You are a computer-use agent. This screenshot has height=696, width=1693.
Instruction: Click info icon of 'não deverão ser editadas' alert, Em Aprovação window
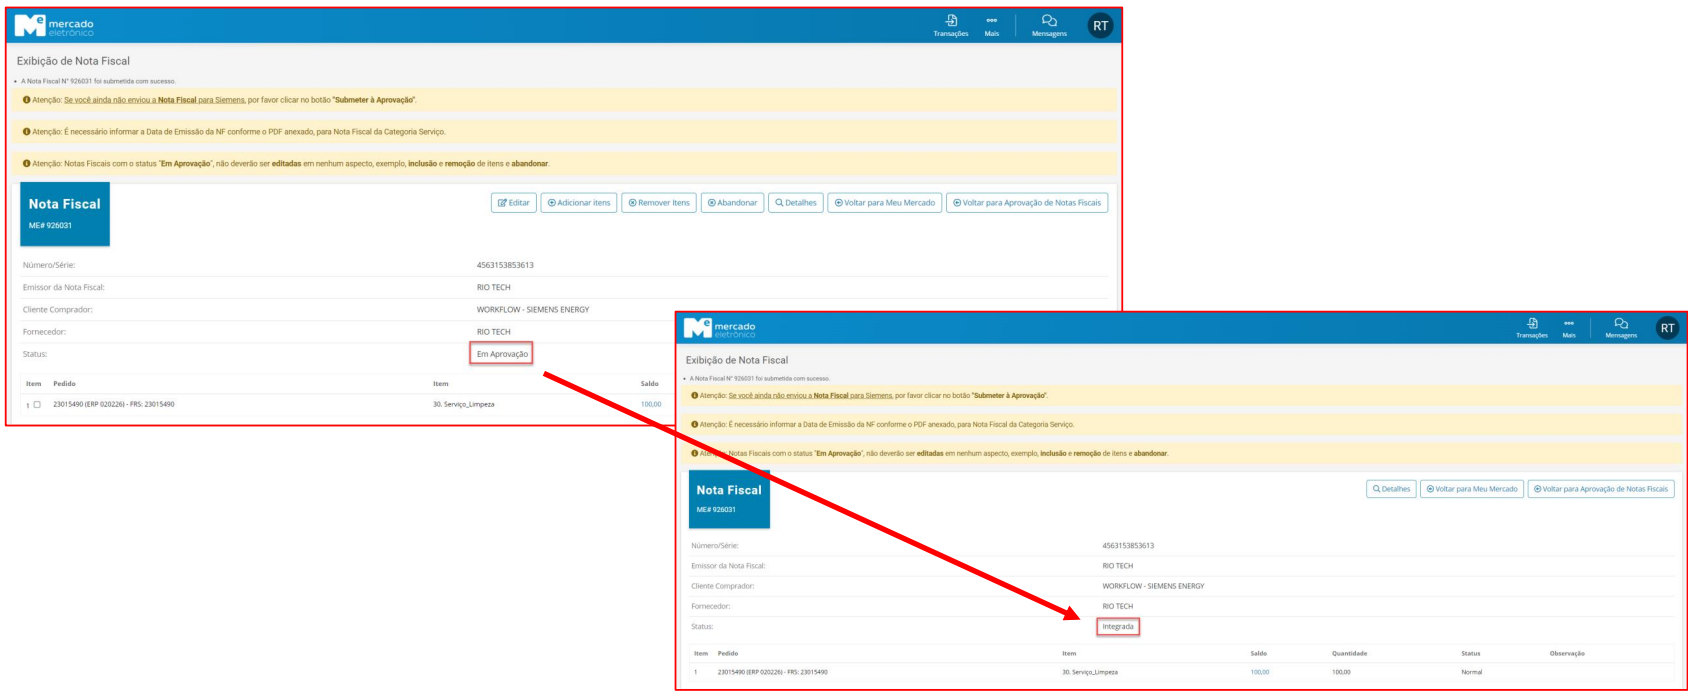point(26,164)
